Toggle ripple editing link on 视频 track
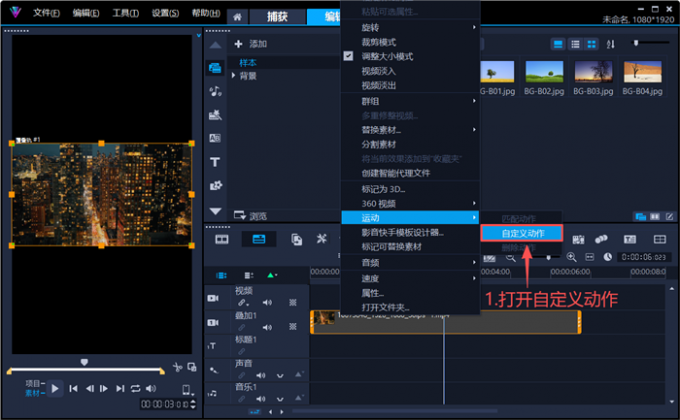This screenshot has height=420, width=680. pos(243,303)
